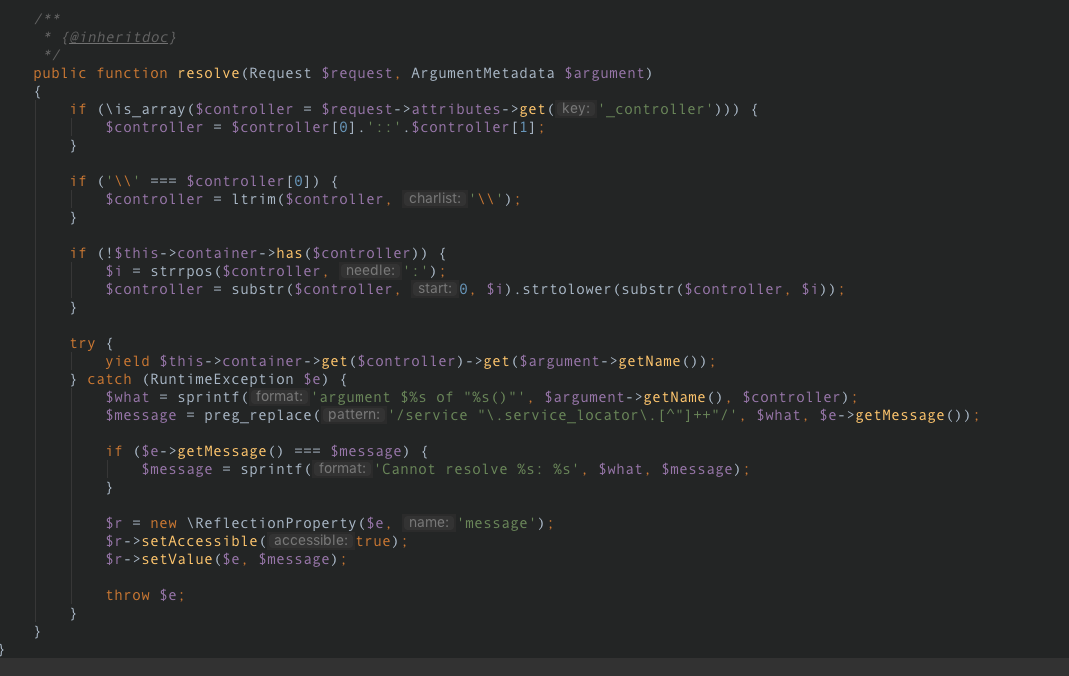Click the 'argument $%s of' format string

pos(418,397)
